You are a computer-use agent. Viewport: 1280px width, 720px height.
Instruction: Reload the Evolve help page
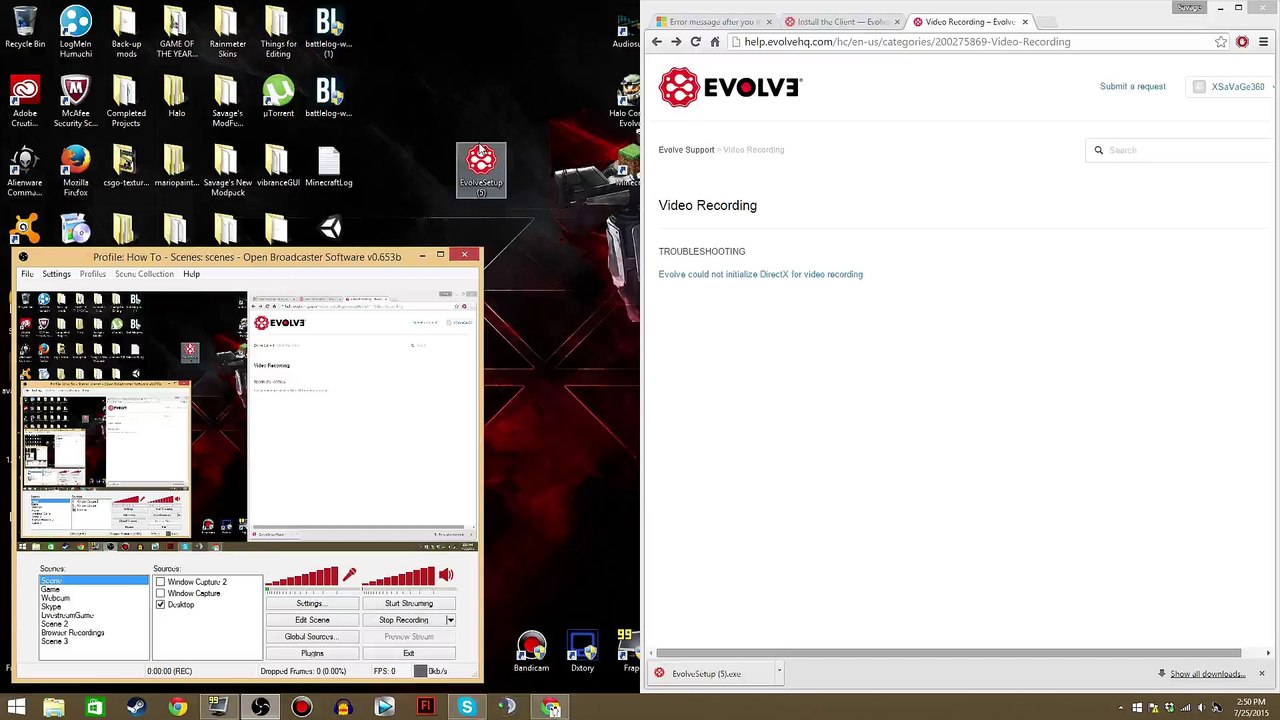pyautogui.click(x=695, y=42)
